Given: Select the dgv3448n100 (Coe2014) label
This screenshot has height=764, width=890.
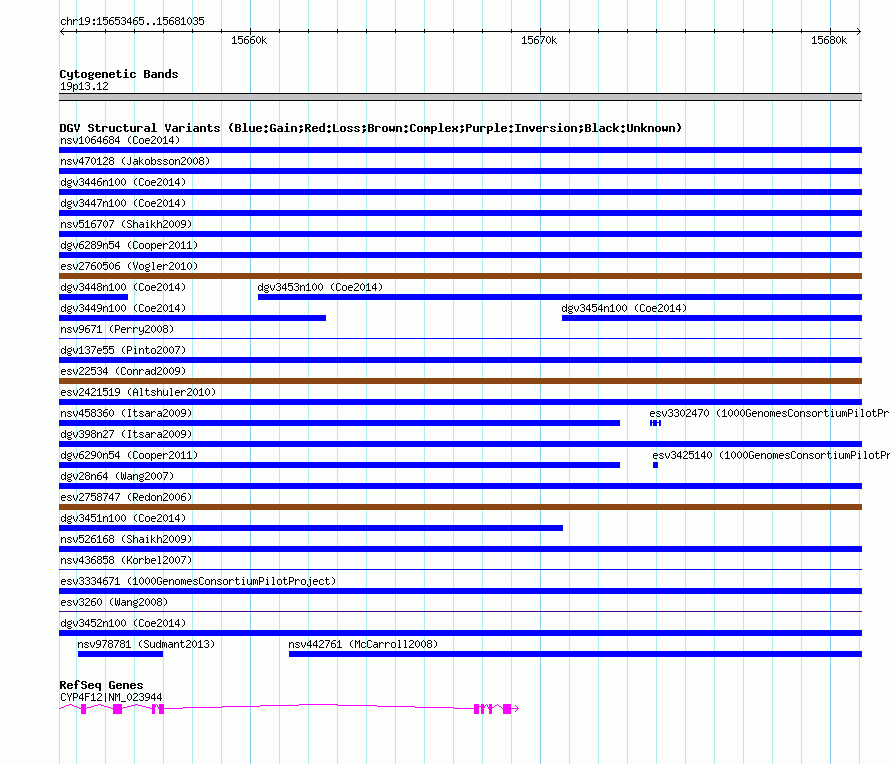Looking at the screenshot, I should tap(123, 287).
